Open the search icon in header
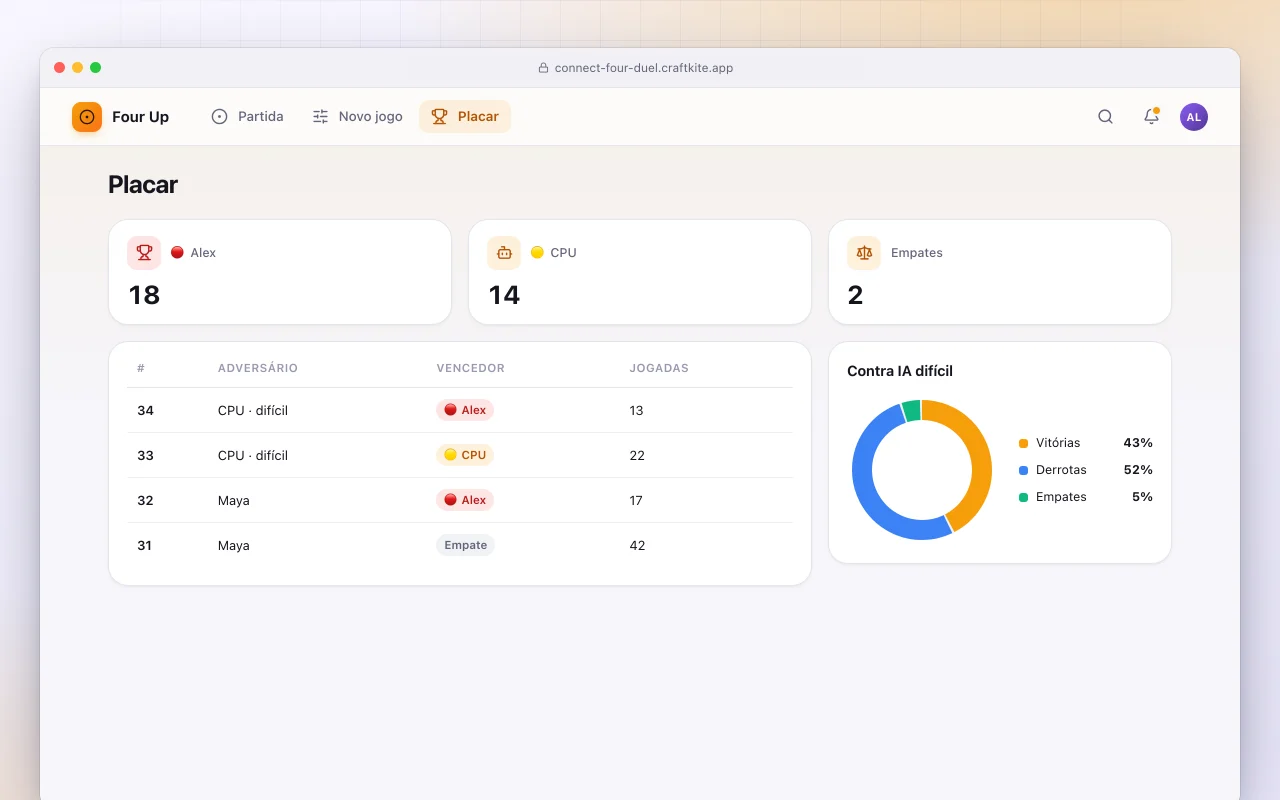 (1105, 117)
